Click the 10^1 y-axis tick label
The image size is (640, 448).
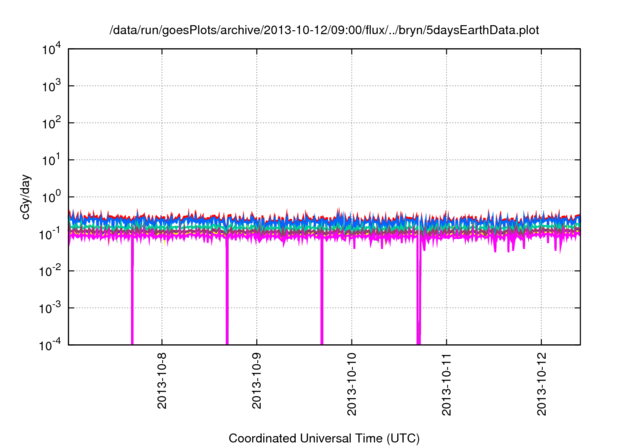pos(51,160)
